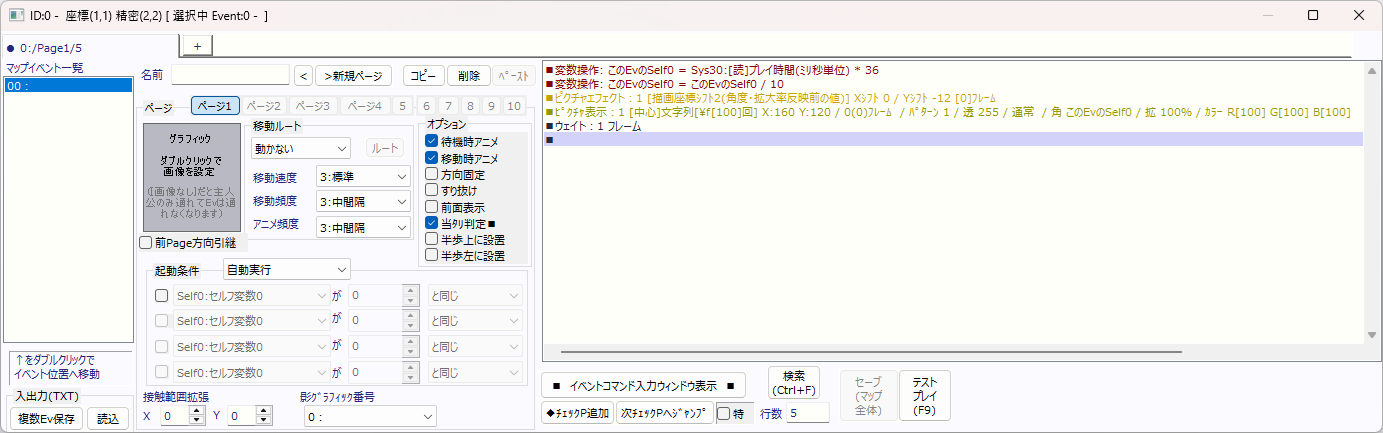Enable 前Page方向引継 checkbox
Viewport: 1383px width, 433px height.
click(146, 242)
